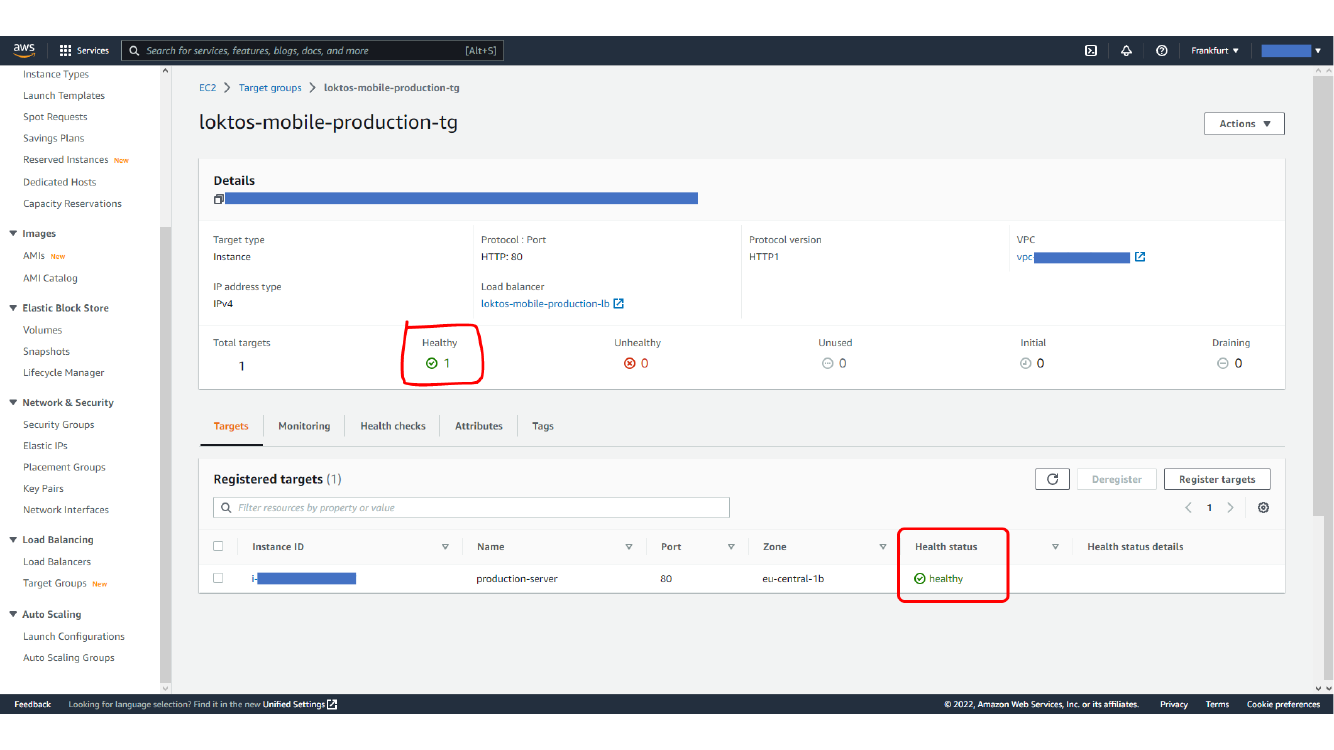Open Launch Configurations in sidebar
1334x750 pixels.
tap(74, 636)
